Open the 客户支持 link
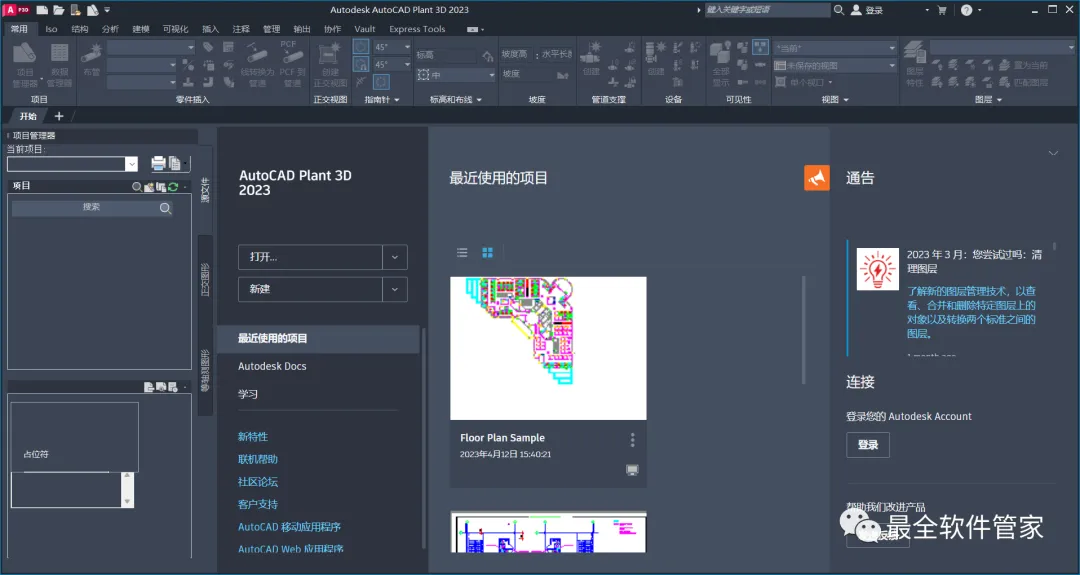Image resolution: width=1080 pixels, height=575 pixels. tap(258, 504)
